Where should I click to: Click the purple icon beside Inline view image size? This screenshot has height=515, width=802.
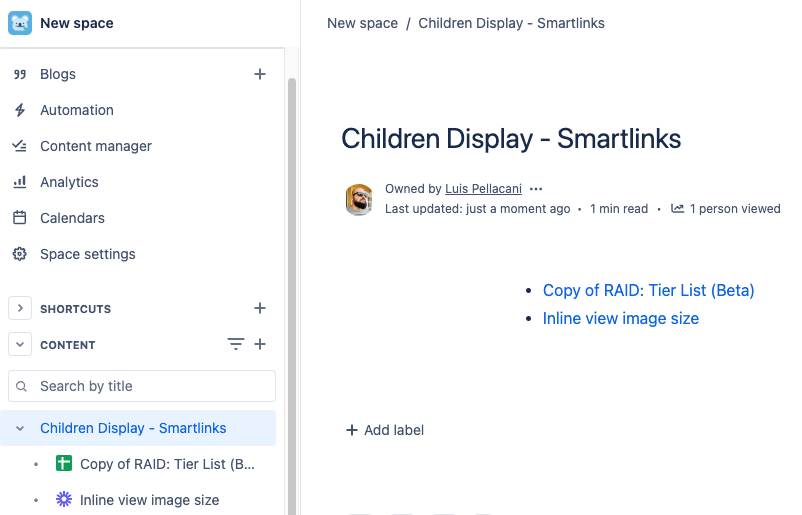(64, 499)
